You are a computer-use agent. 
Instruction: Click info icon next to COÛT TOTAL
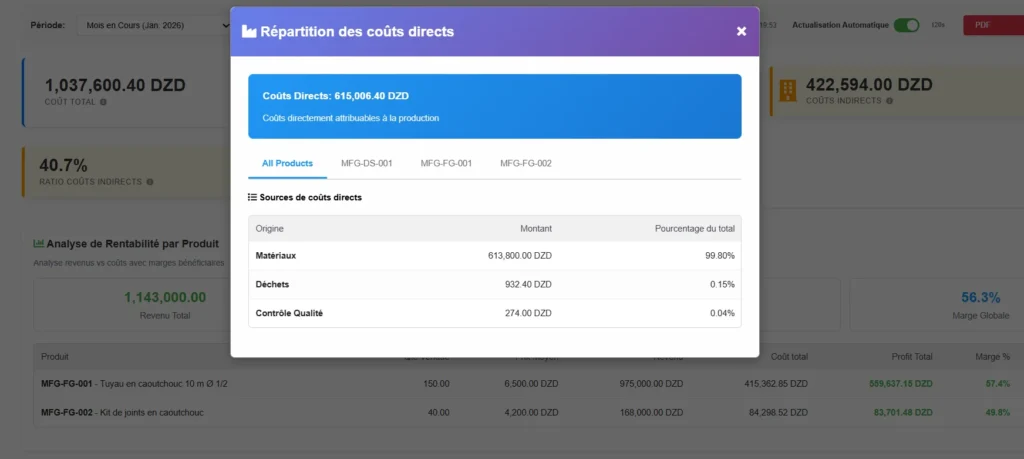tap(103, 102)
